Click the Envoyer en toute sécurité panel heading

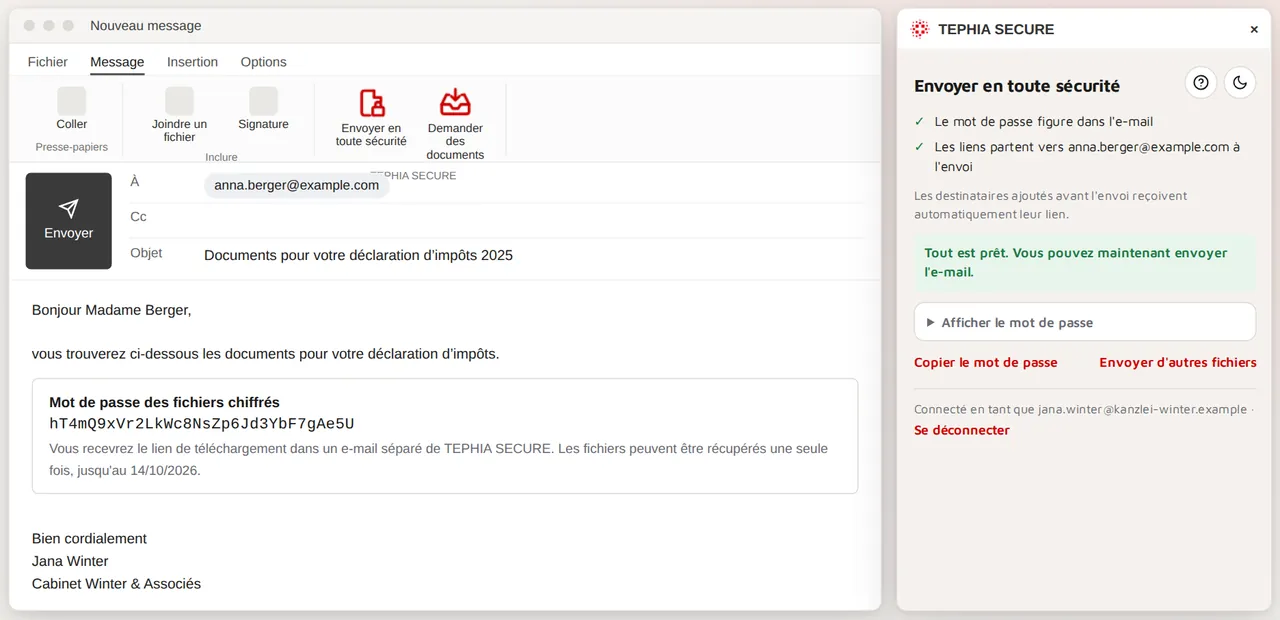1017,86
